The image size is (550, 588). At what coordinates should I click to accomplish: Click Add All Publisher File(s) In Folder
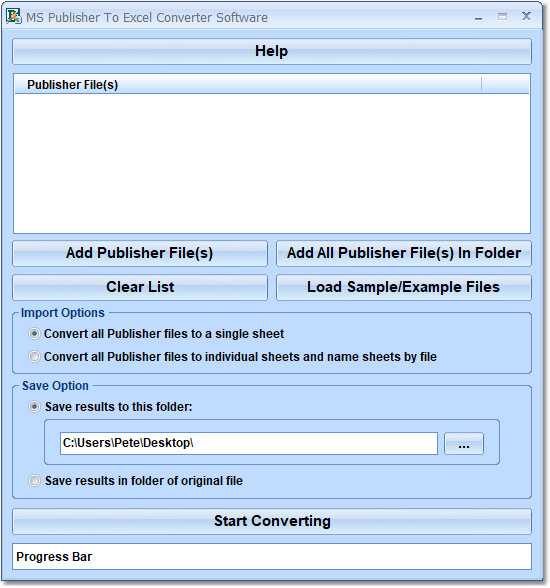(404, 254)
